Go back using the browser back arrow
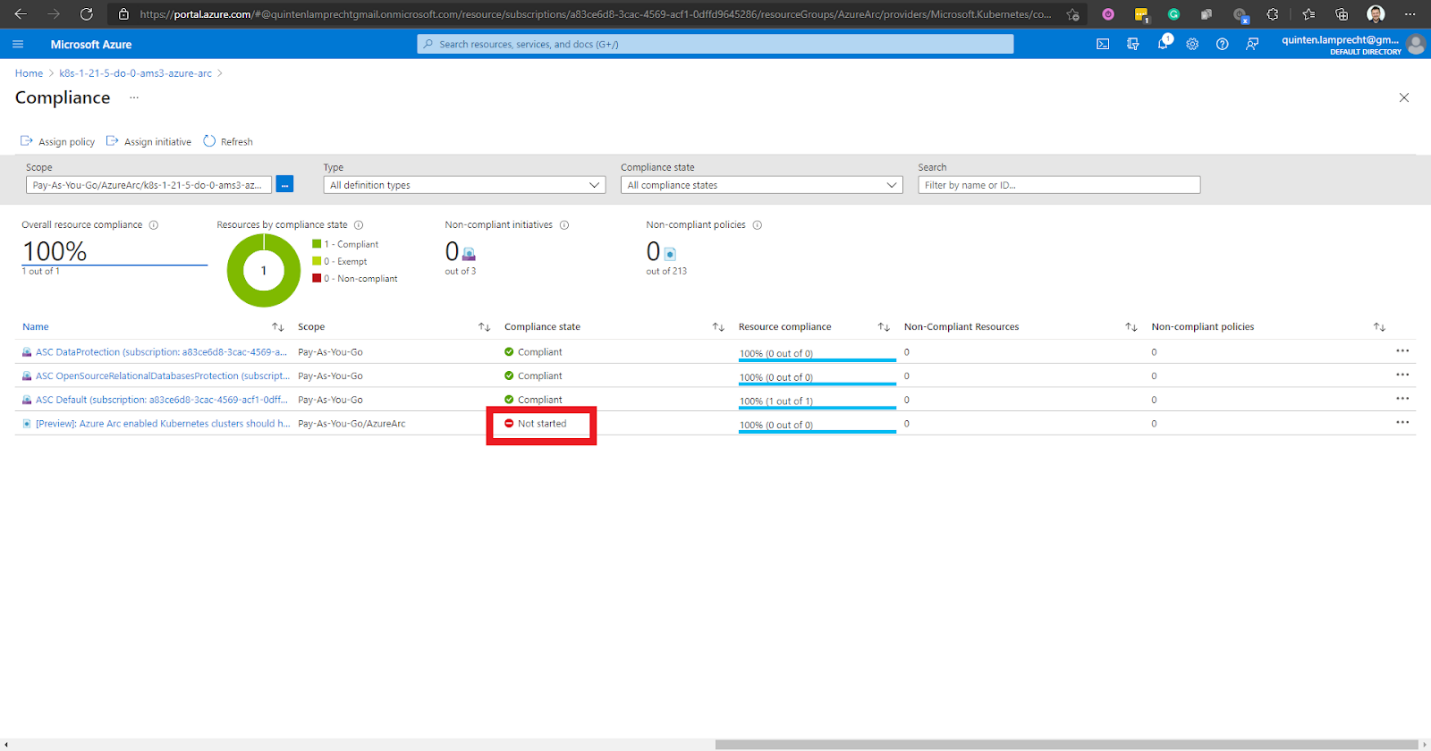The height and width of the screenshot is (751, 1431). 20,14
